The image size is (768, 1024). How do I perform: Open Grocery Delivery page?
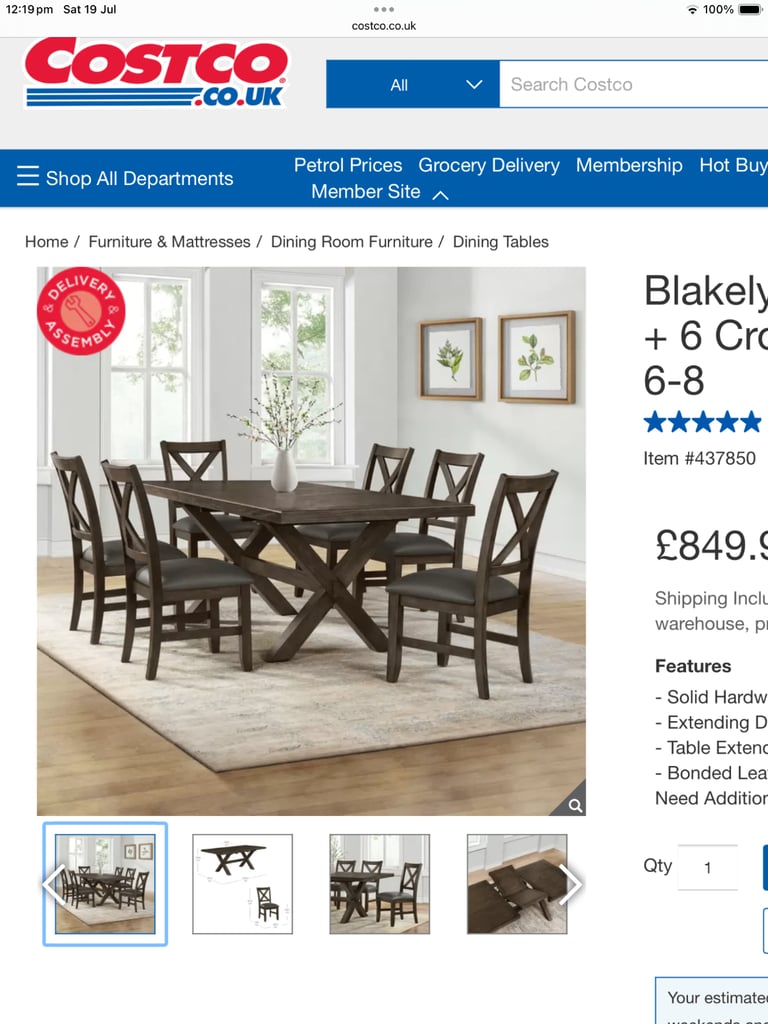tap(489, 165)
